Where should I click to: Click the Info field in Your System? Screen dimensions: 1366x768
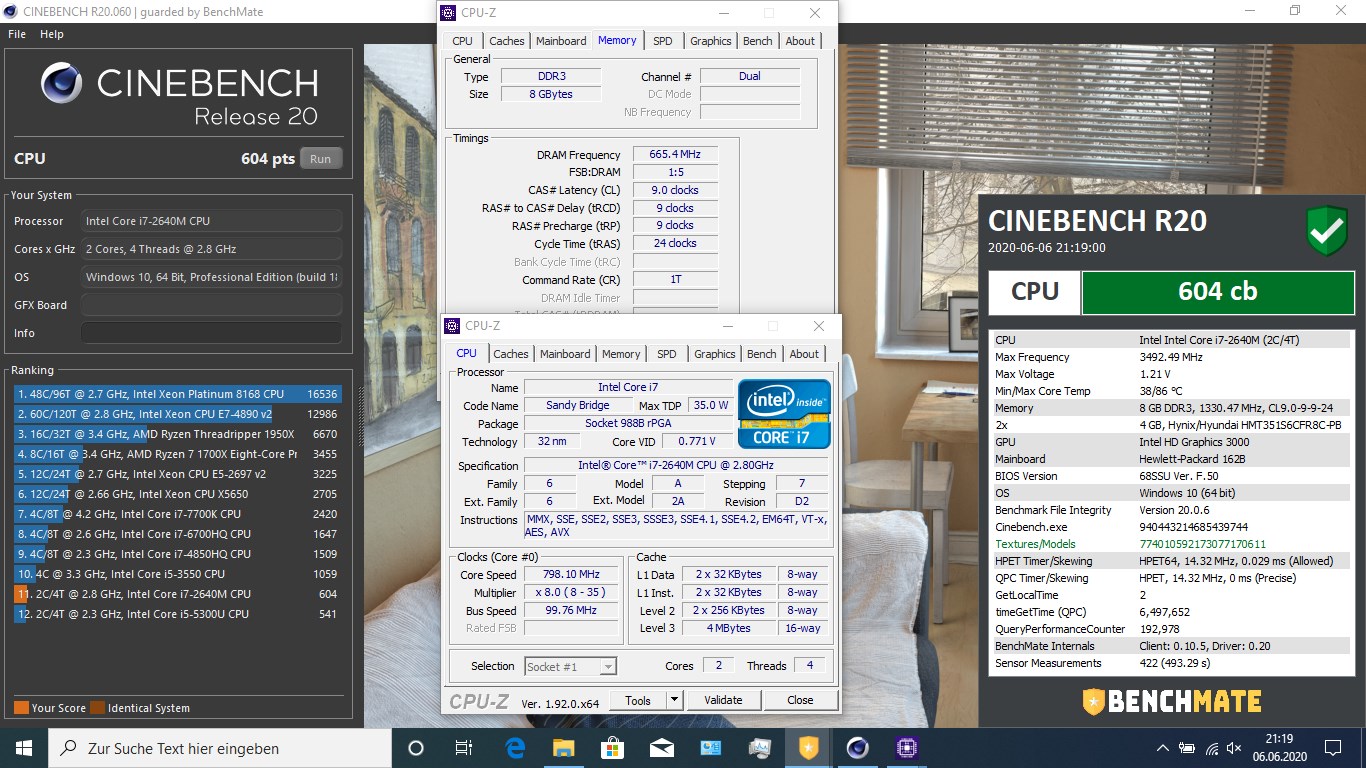(x=211, y=333)
